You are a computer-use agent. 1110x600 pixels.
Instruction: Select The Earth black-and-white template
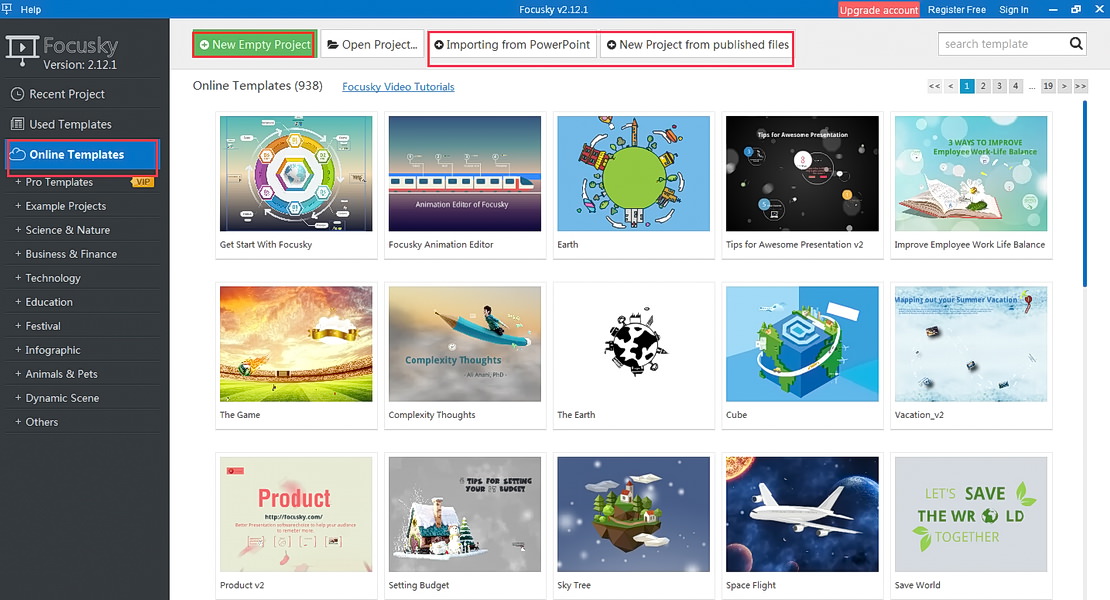633,356
